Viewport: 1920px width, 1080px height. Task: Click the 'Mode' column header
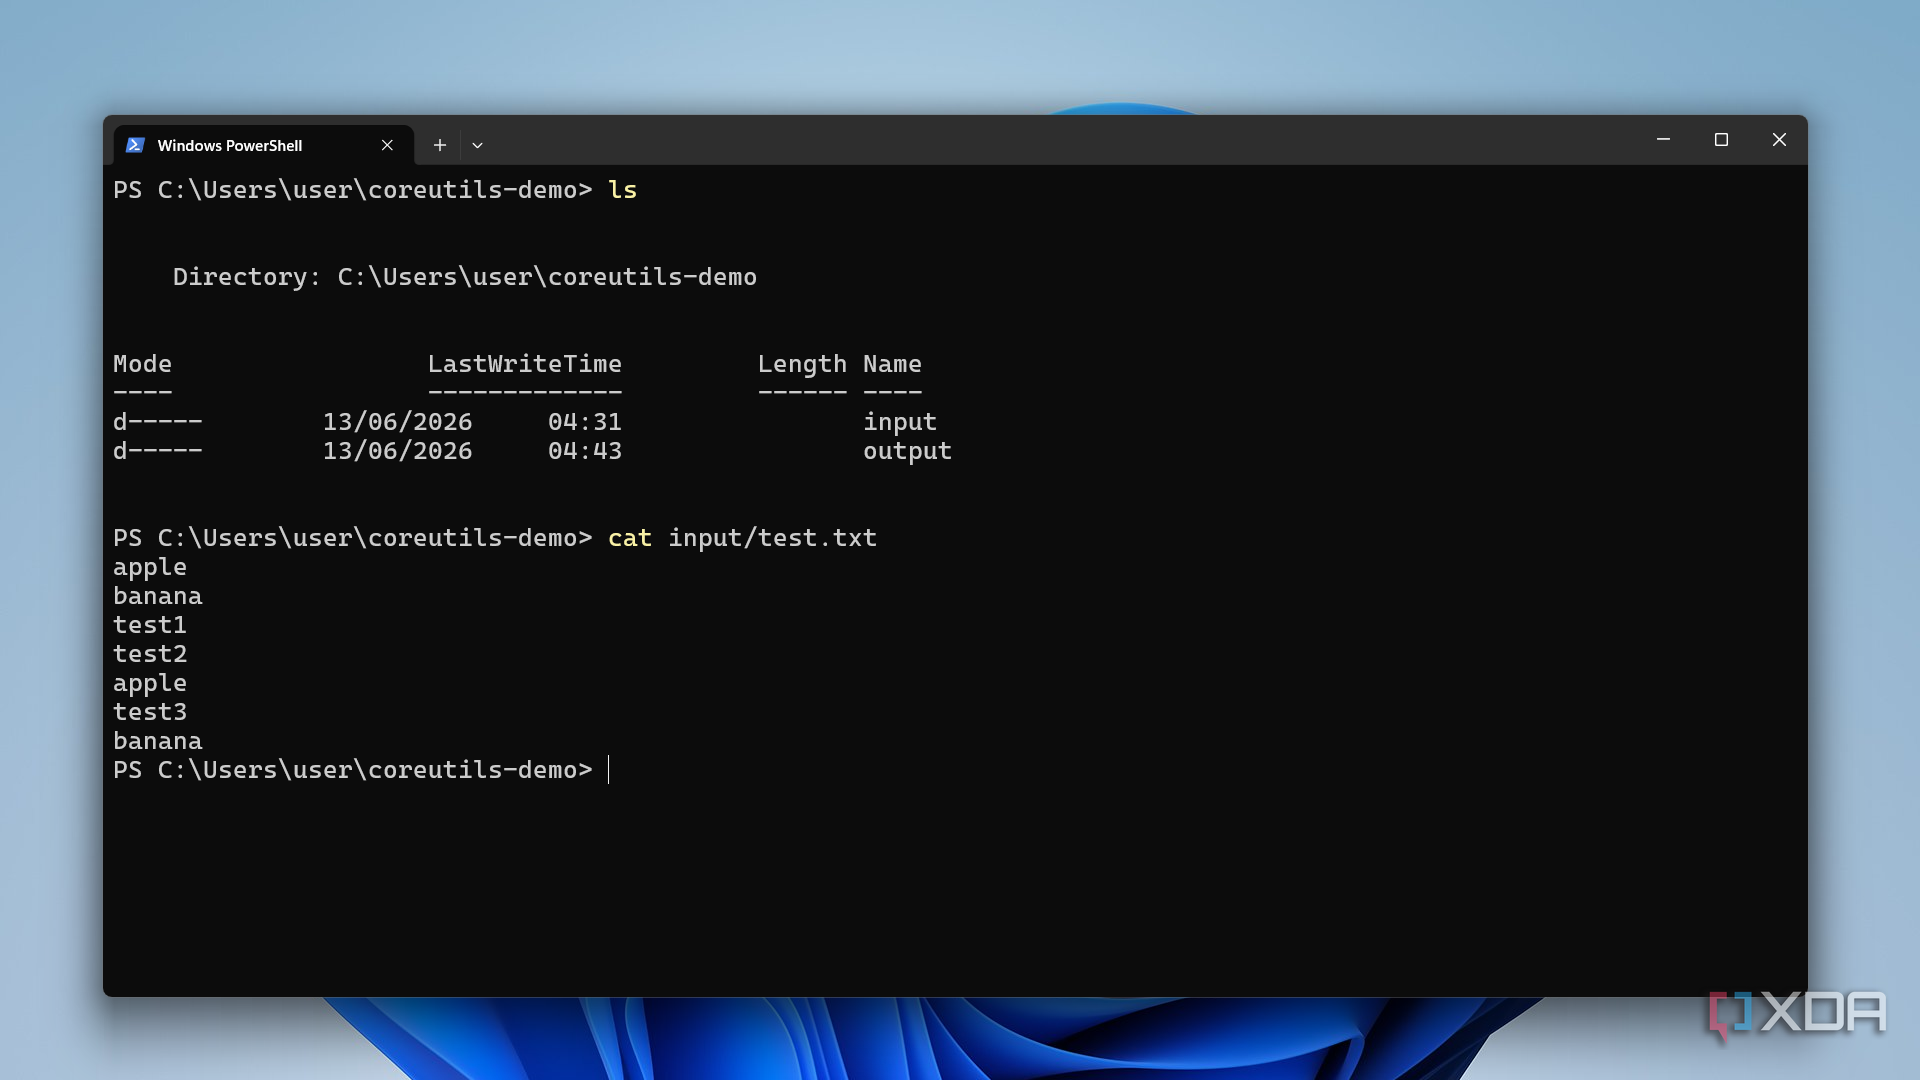[142, 364]
